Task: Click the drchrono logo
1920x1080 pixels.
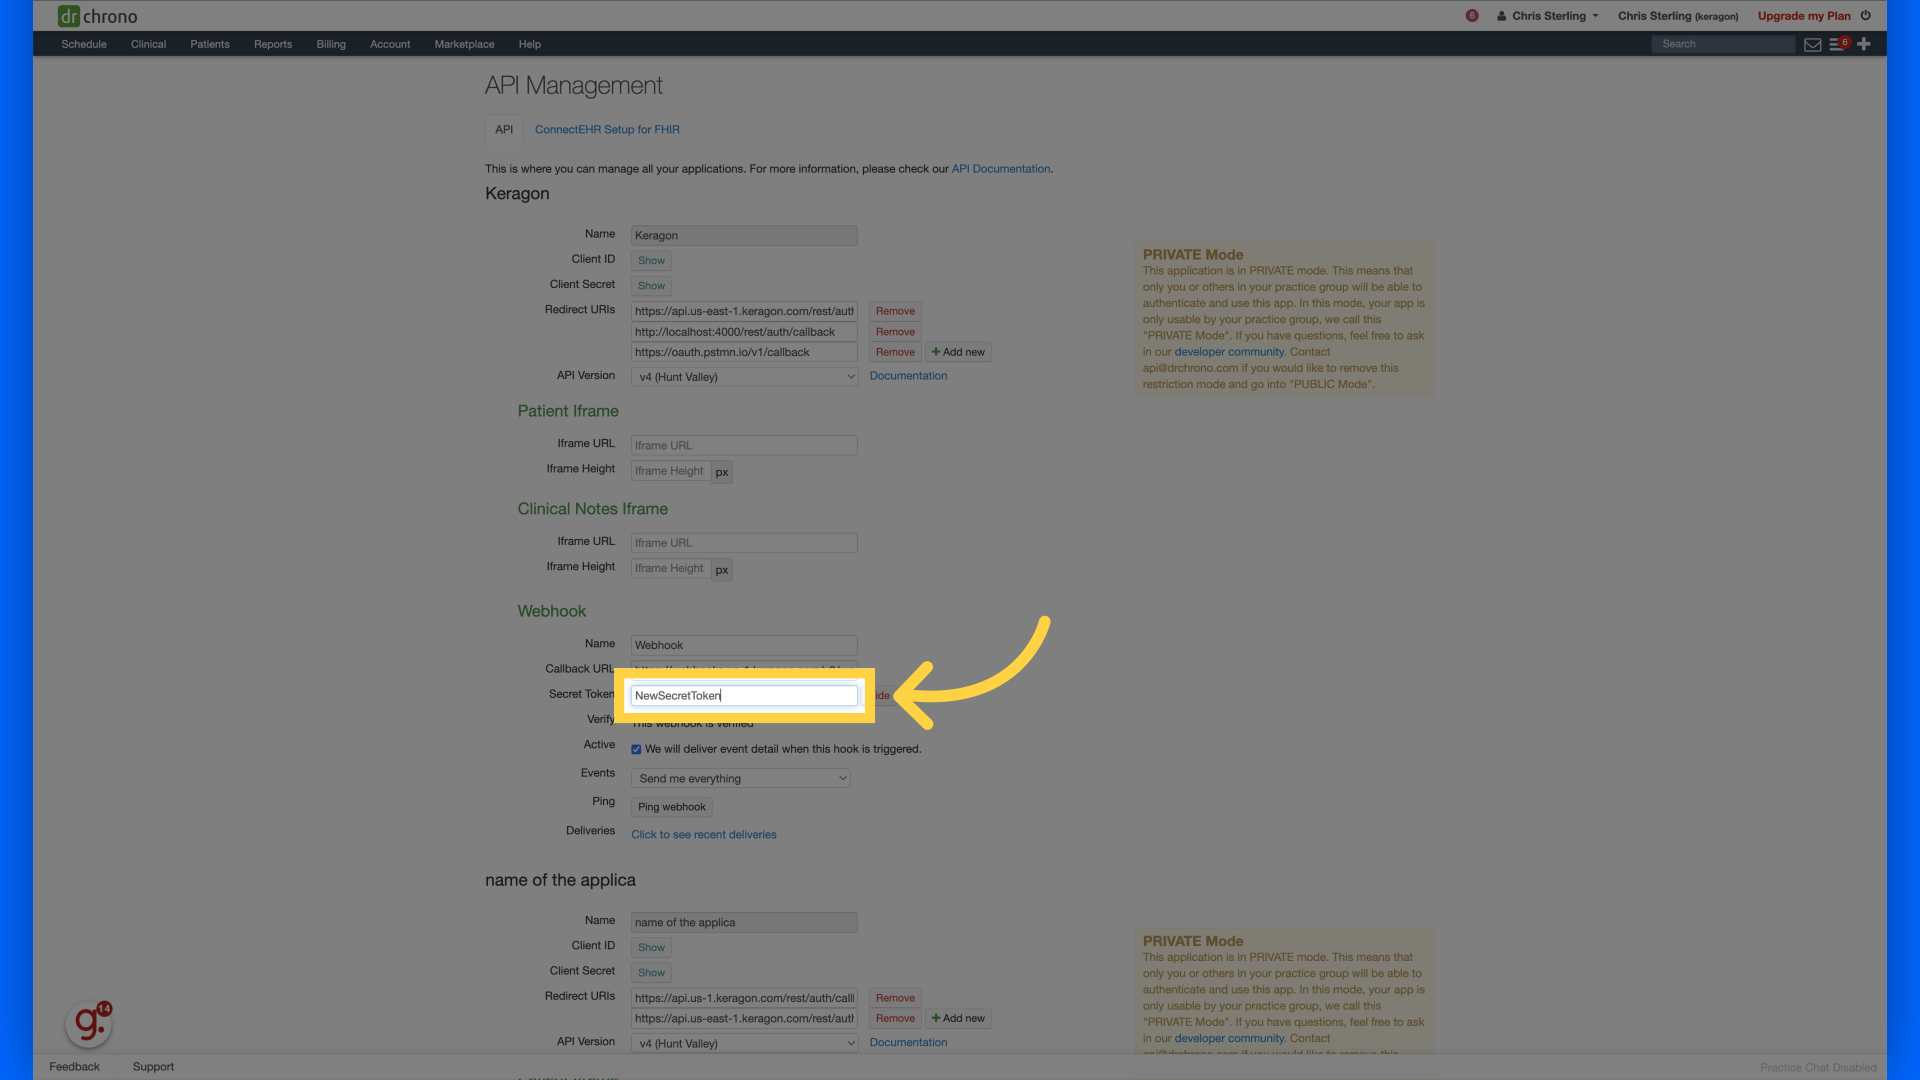Action: (x=97, y=16)
